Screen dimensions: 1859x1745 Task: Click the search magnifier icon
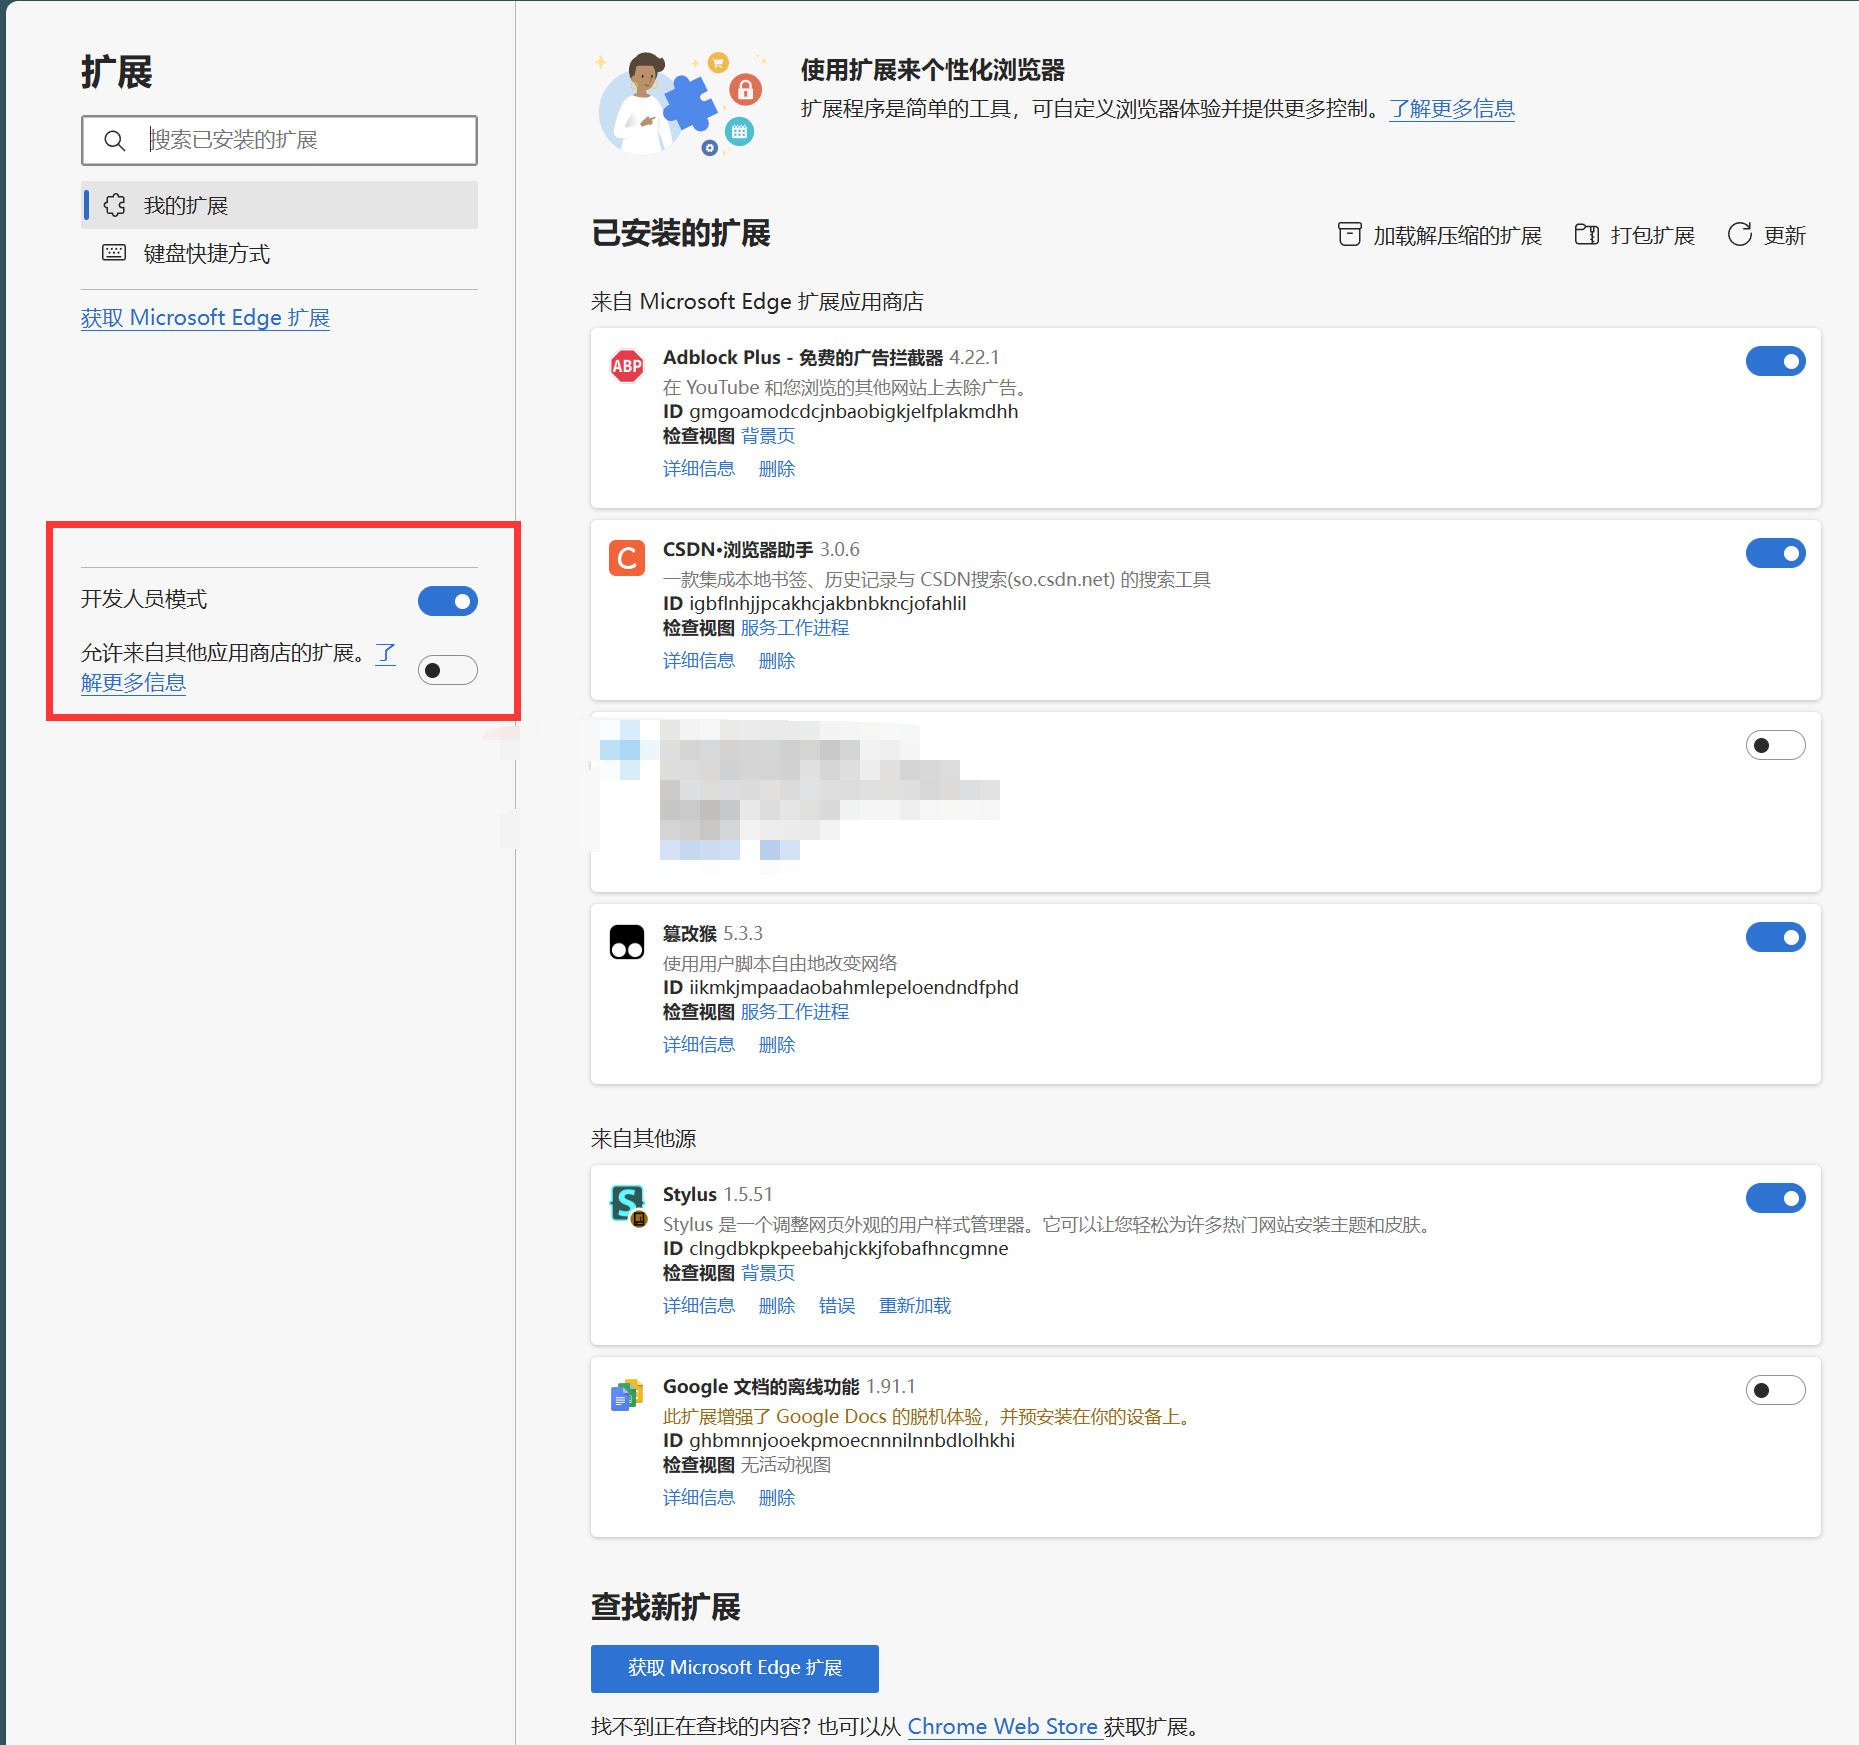pos(115,141)
